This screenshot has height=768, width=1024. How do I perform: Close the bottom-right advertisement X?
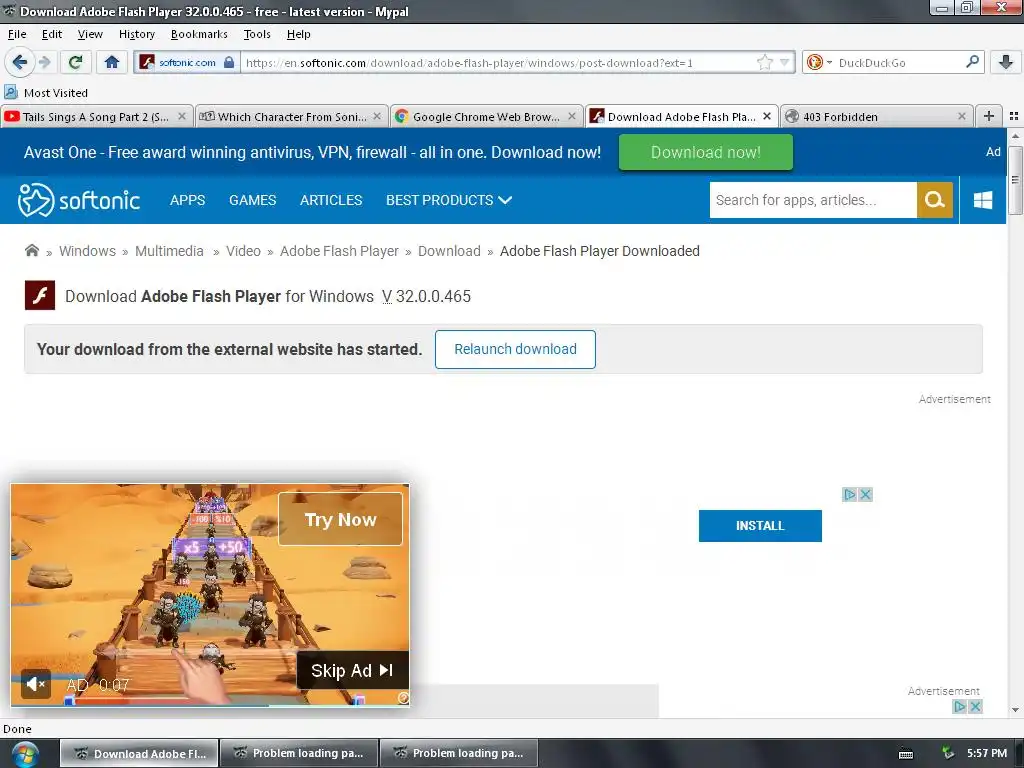975,707
